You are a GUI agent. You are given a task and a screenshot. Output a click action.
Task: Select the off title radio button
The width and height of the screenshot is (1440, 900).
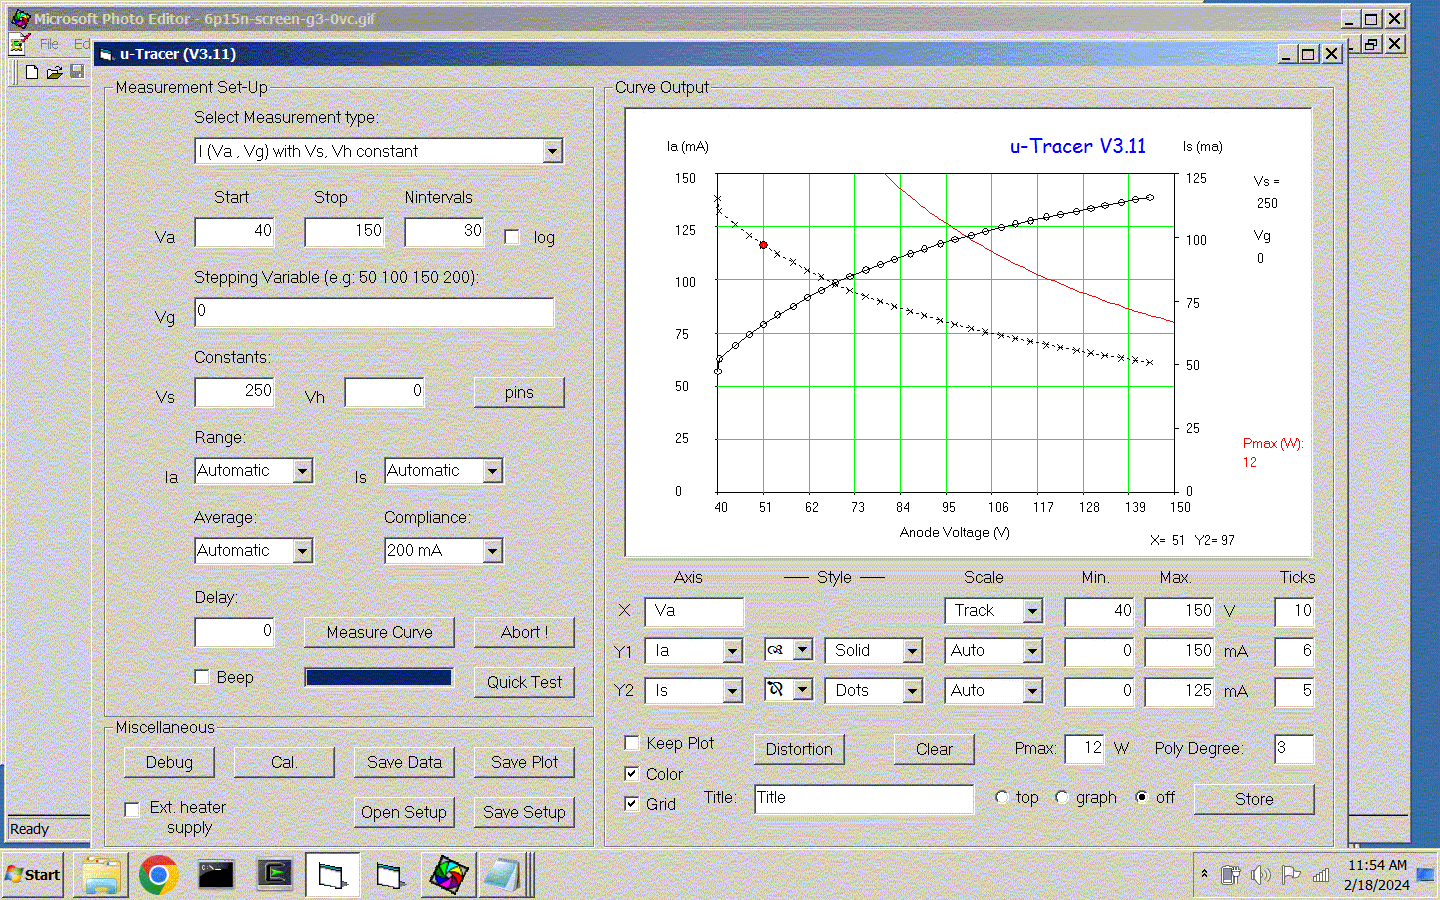point(1142,797)
